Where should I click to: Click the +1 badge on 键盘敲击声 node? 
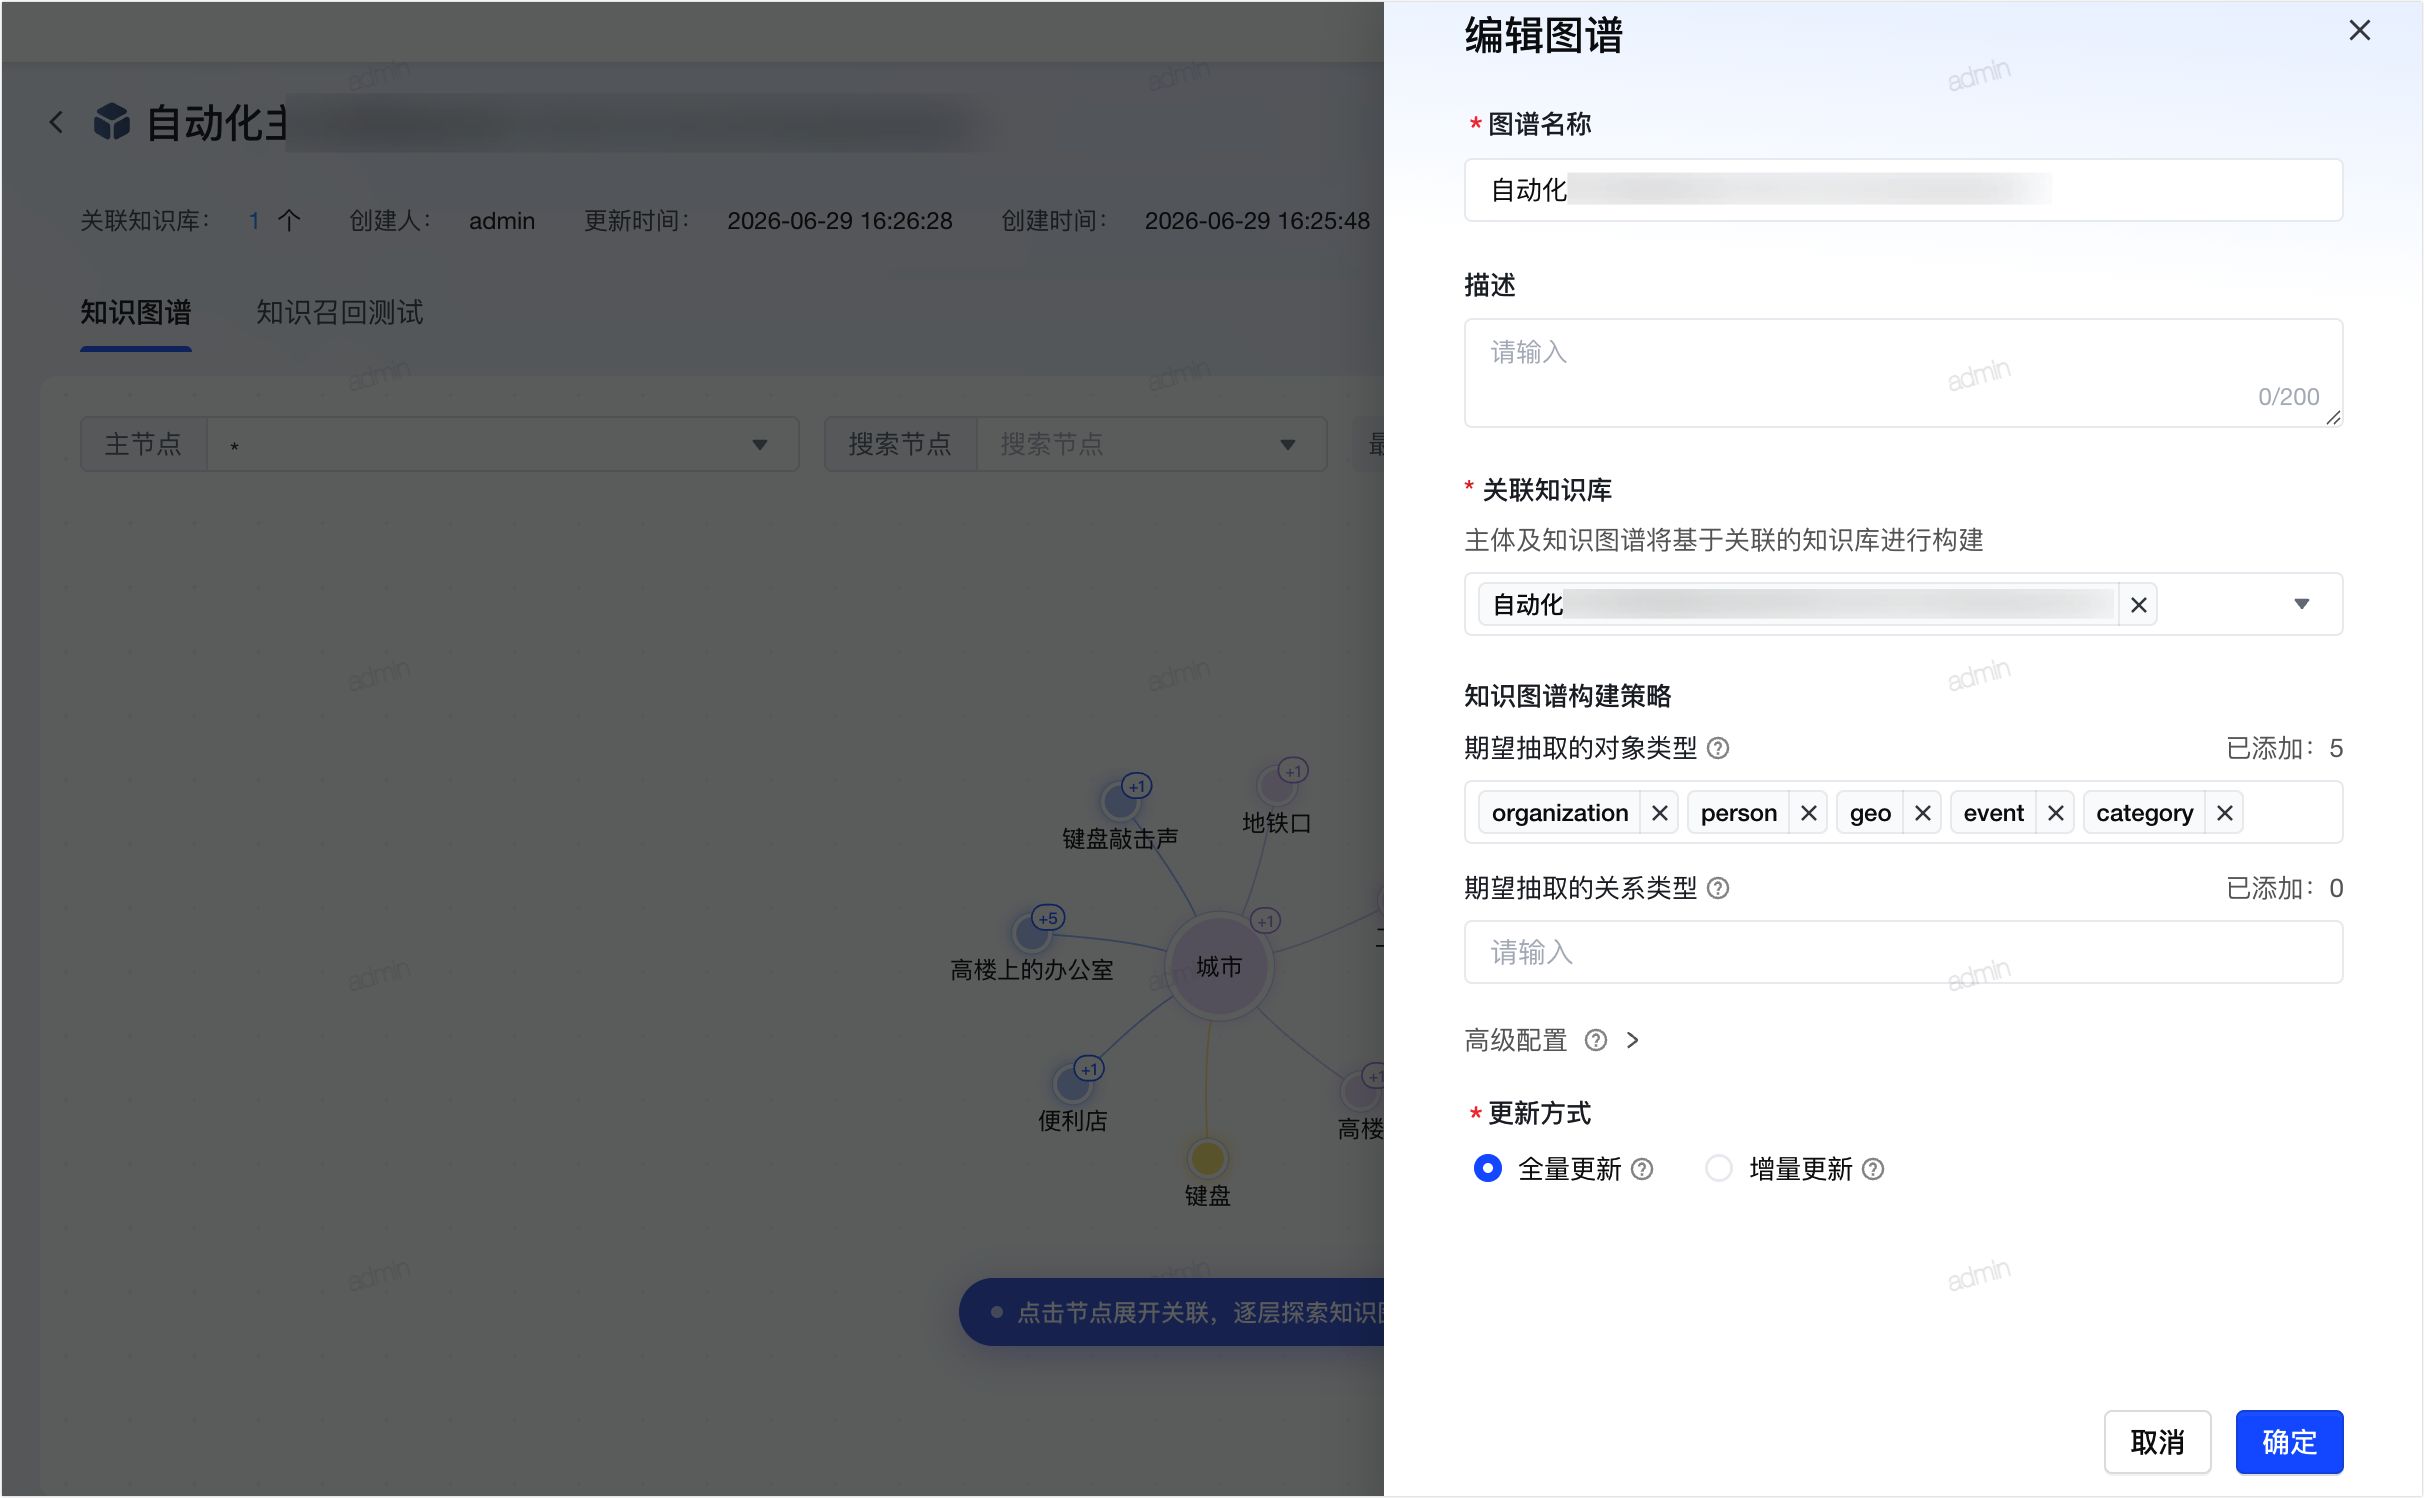1136,786
